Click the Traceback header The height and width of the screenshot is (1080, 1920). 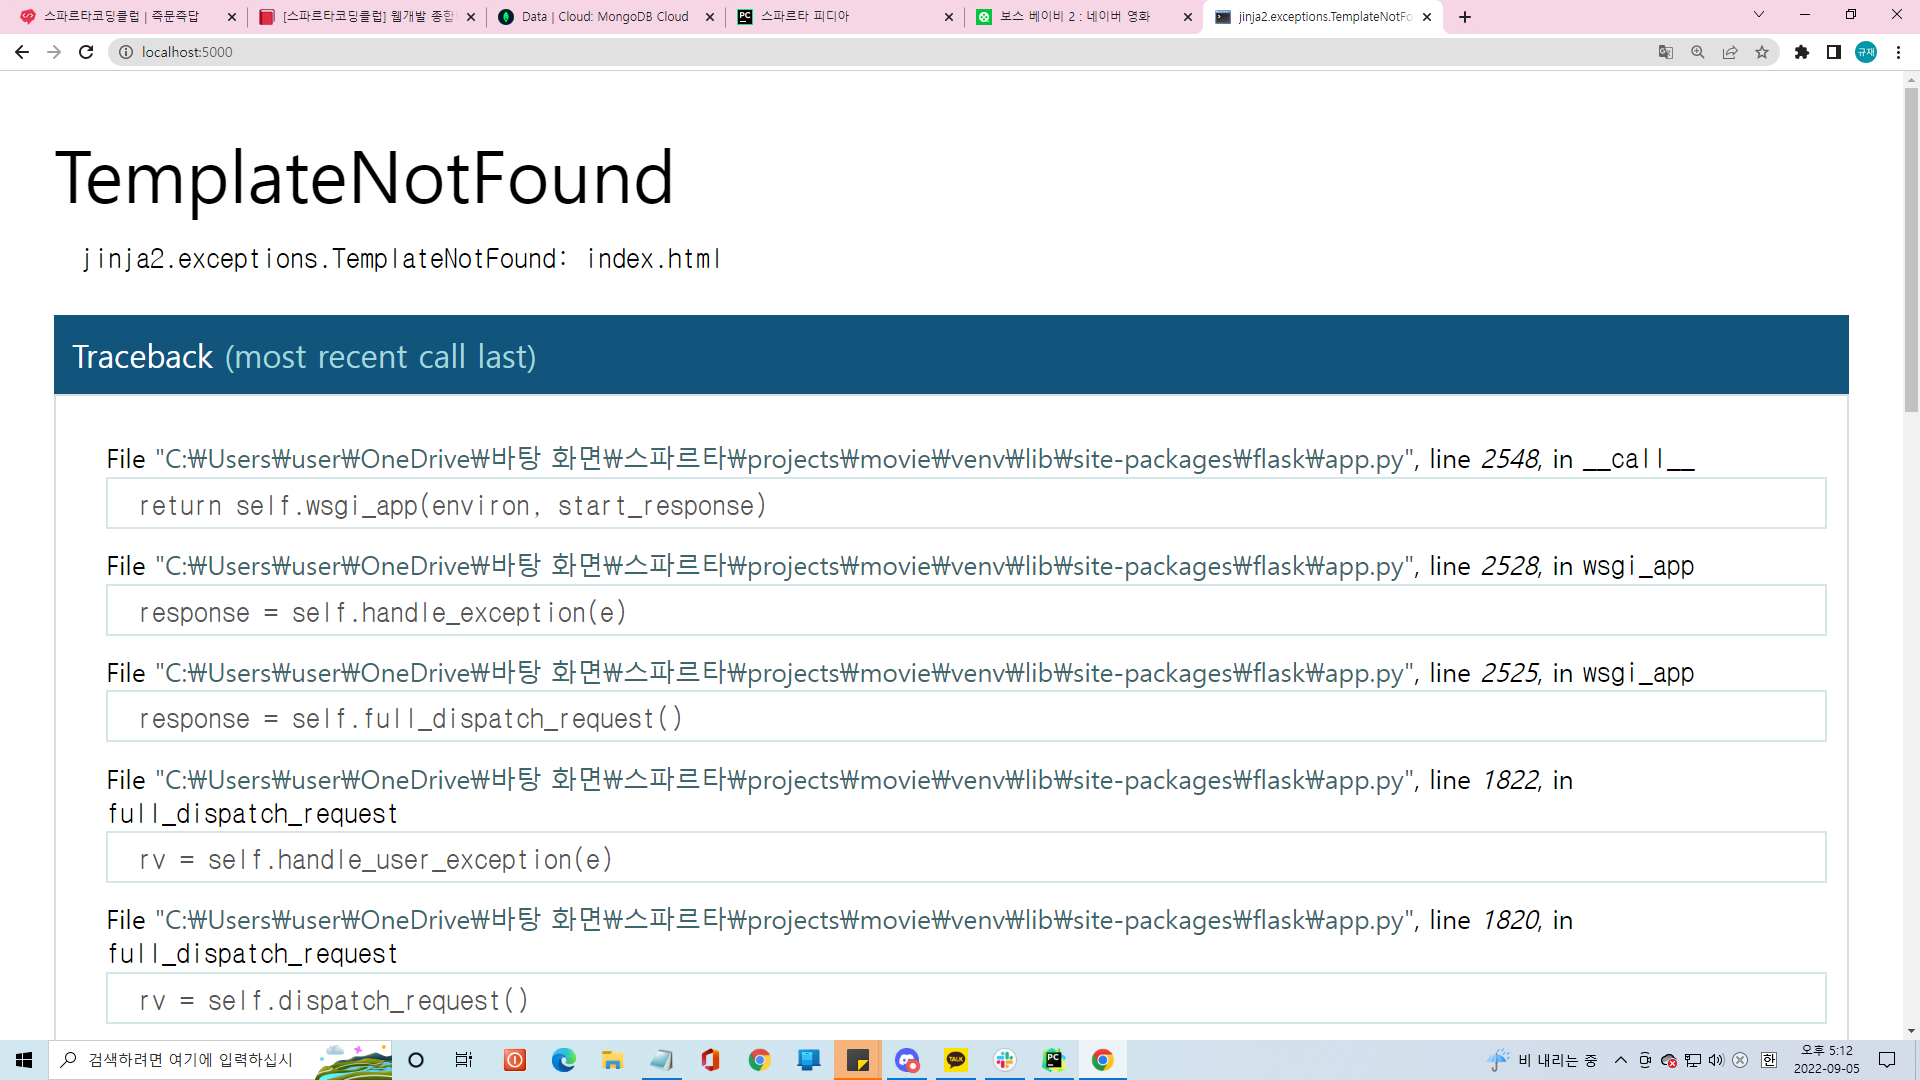(951, 356)
